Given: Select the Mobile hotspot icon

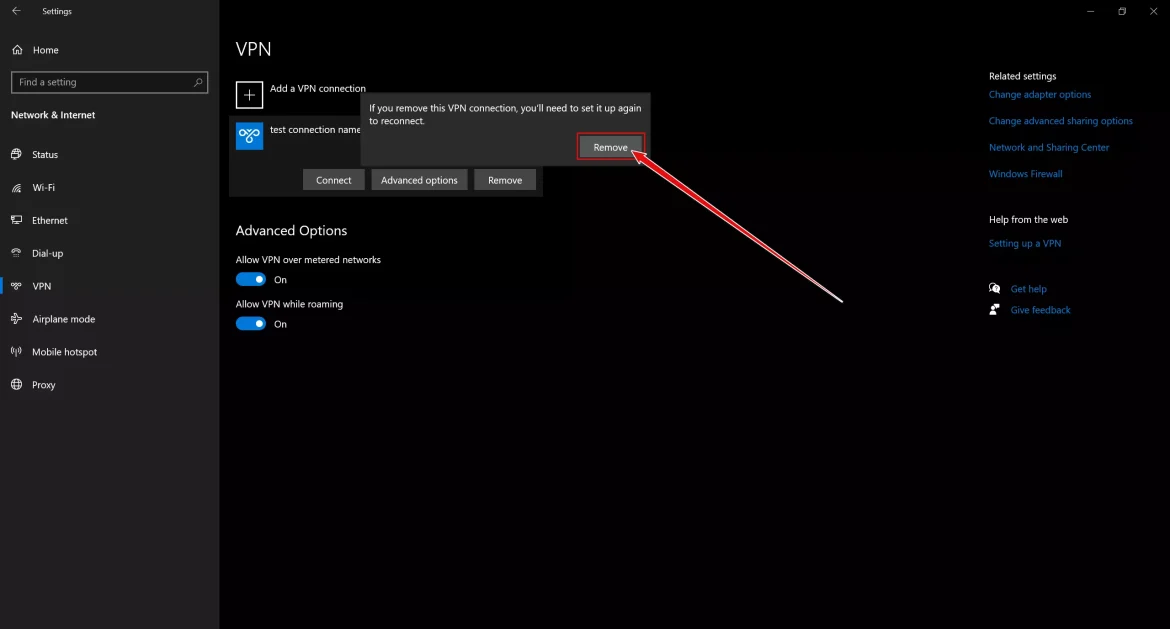Looking at the screenshot, I should coord(16,351).
